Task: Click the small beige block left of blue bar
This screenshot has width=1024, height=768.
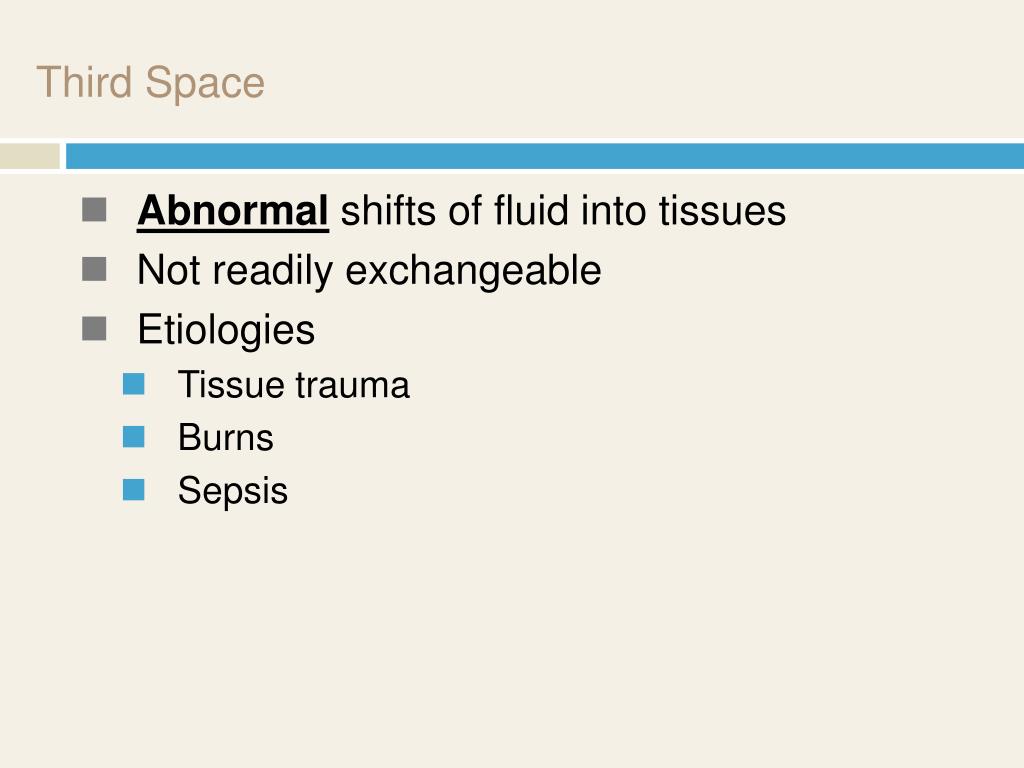Action: tap(29, 156)
